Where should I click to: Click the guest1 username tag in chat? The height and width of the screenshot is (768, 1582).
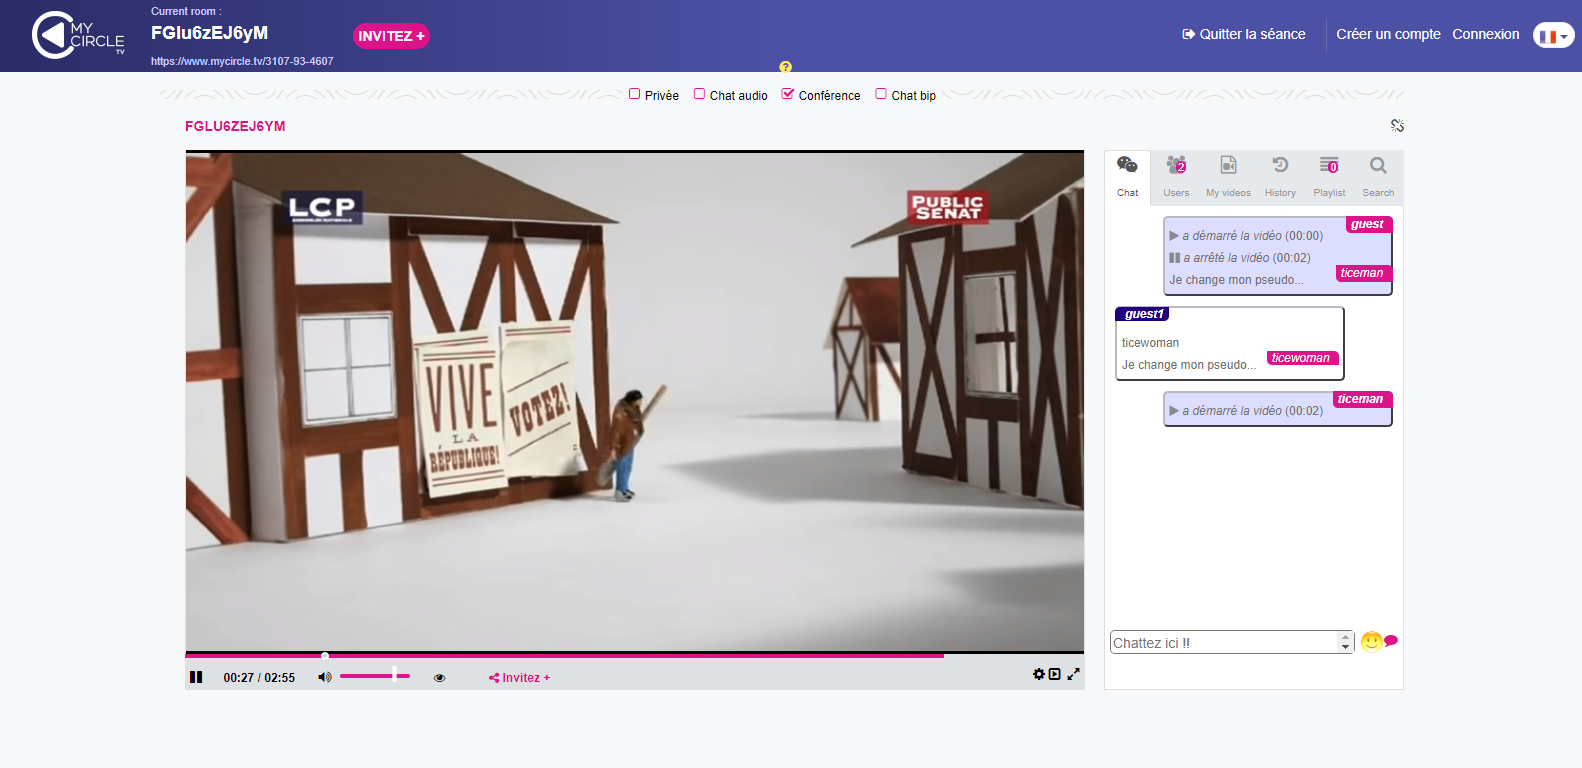click(1143, 314)
